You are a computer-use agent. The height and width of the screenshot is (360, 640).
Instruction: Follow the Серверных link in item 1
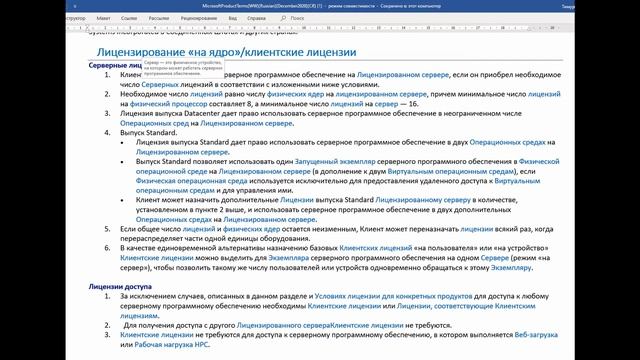160,84
